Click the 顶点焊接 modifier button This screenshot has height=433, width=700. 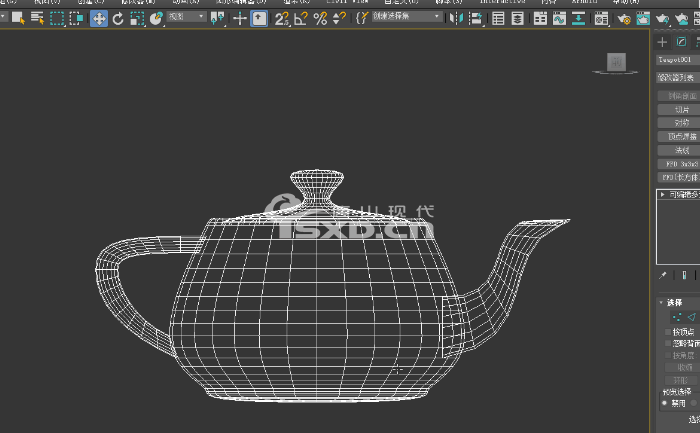pos(679,137)
